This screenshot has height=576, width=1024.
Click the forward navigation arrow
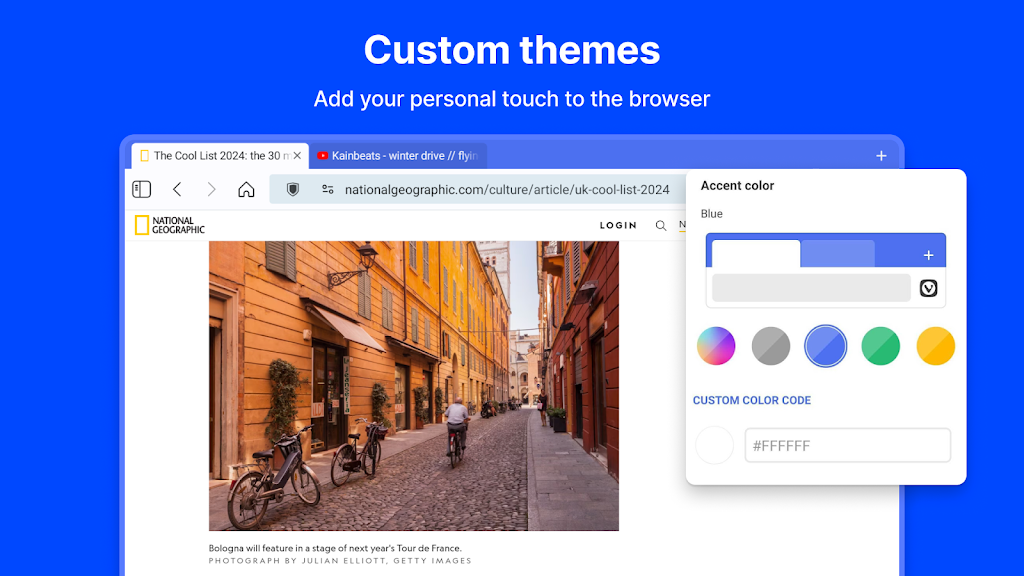coord(211,189)
